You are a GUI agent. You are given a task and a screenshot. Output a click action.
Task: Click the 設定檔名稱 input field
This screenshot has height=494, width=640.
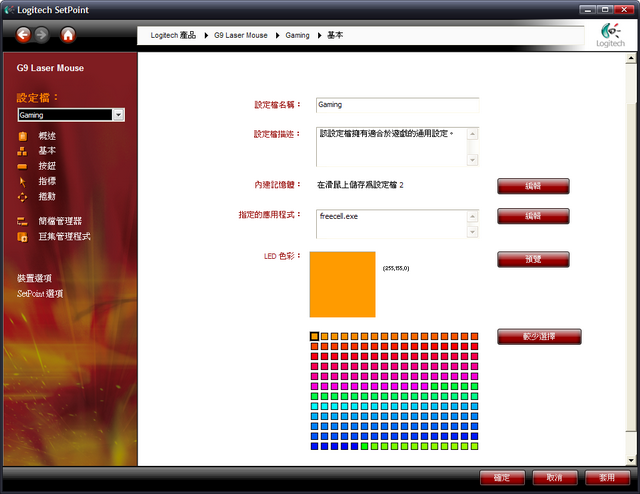pyautogui.click(x=397, y=105)
